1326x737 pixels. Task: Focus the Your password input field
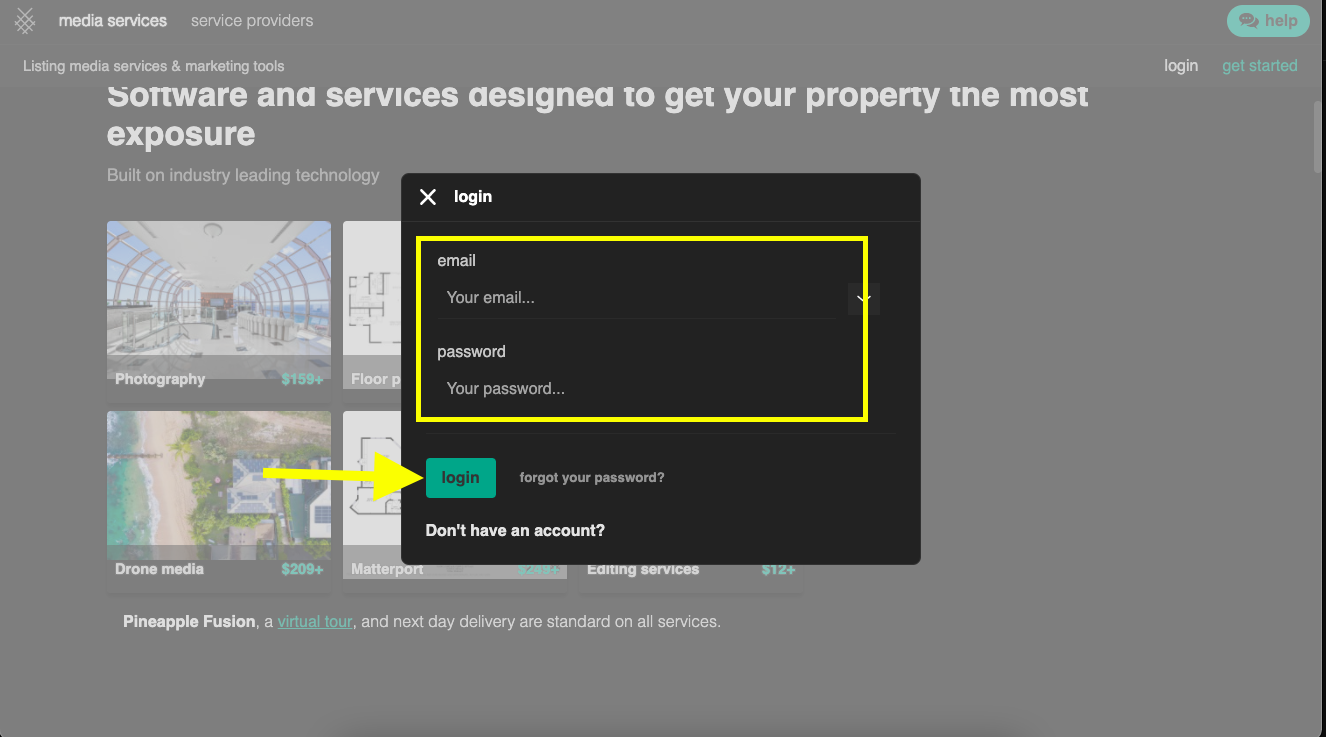[x=636, y=389]
